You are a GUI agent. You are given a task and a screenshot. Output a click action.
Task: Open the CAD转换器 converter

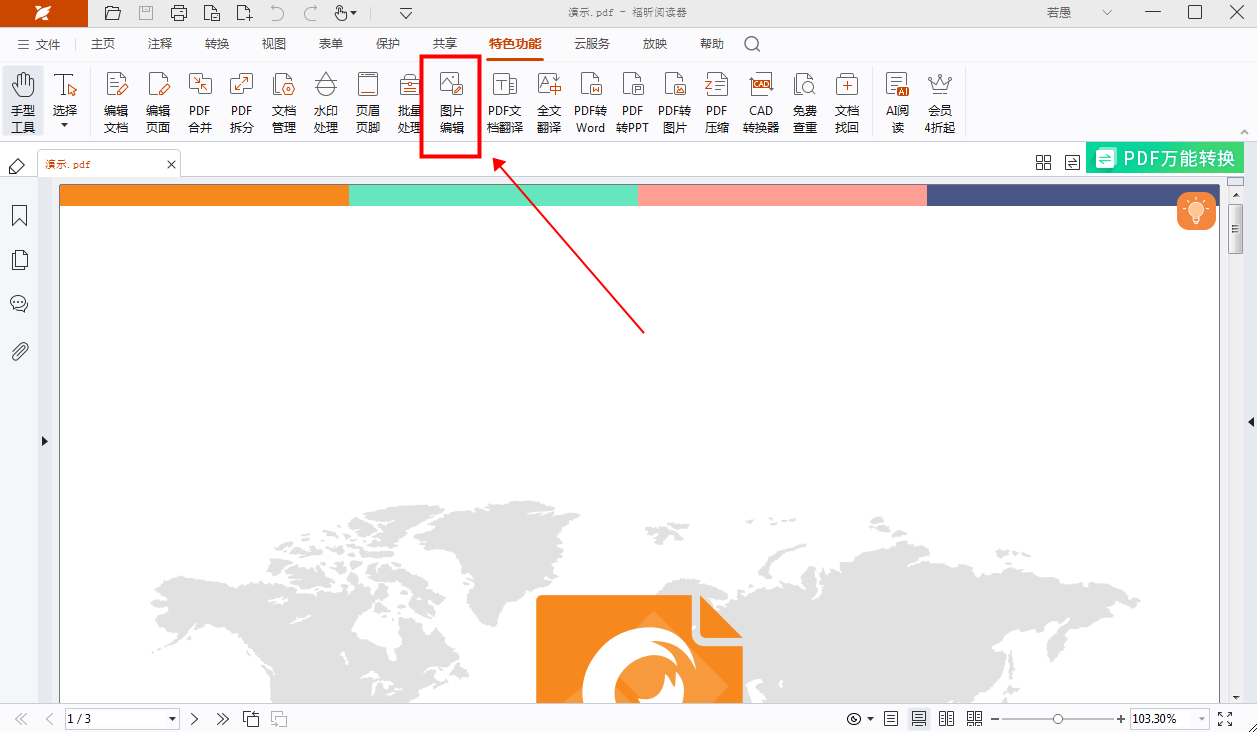point(761,103)
